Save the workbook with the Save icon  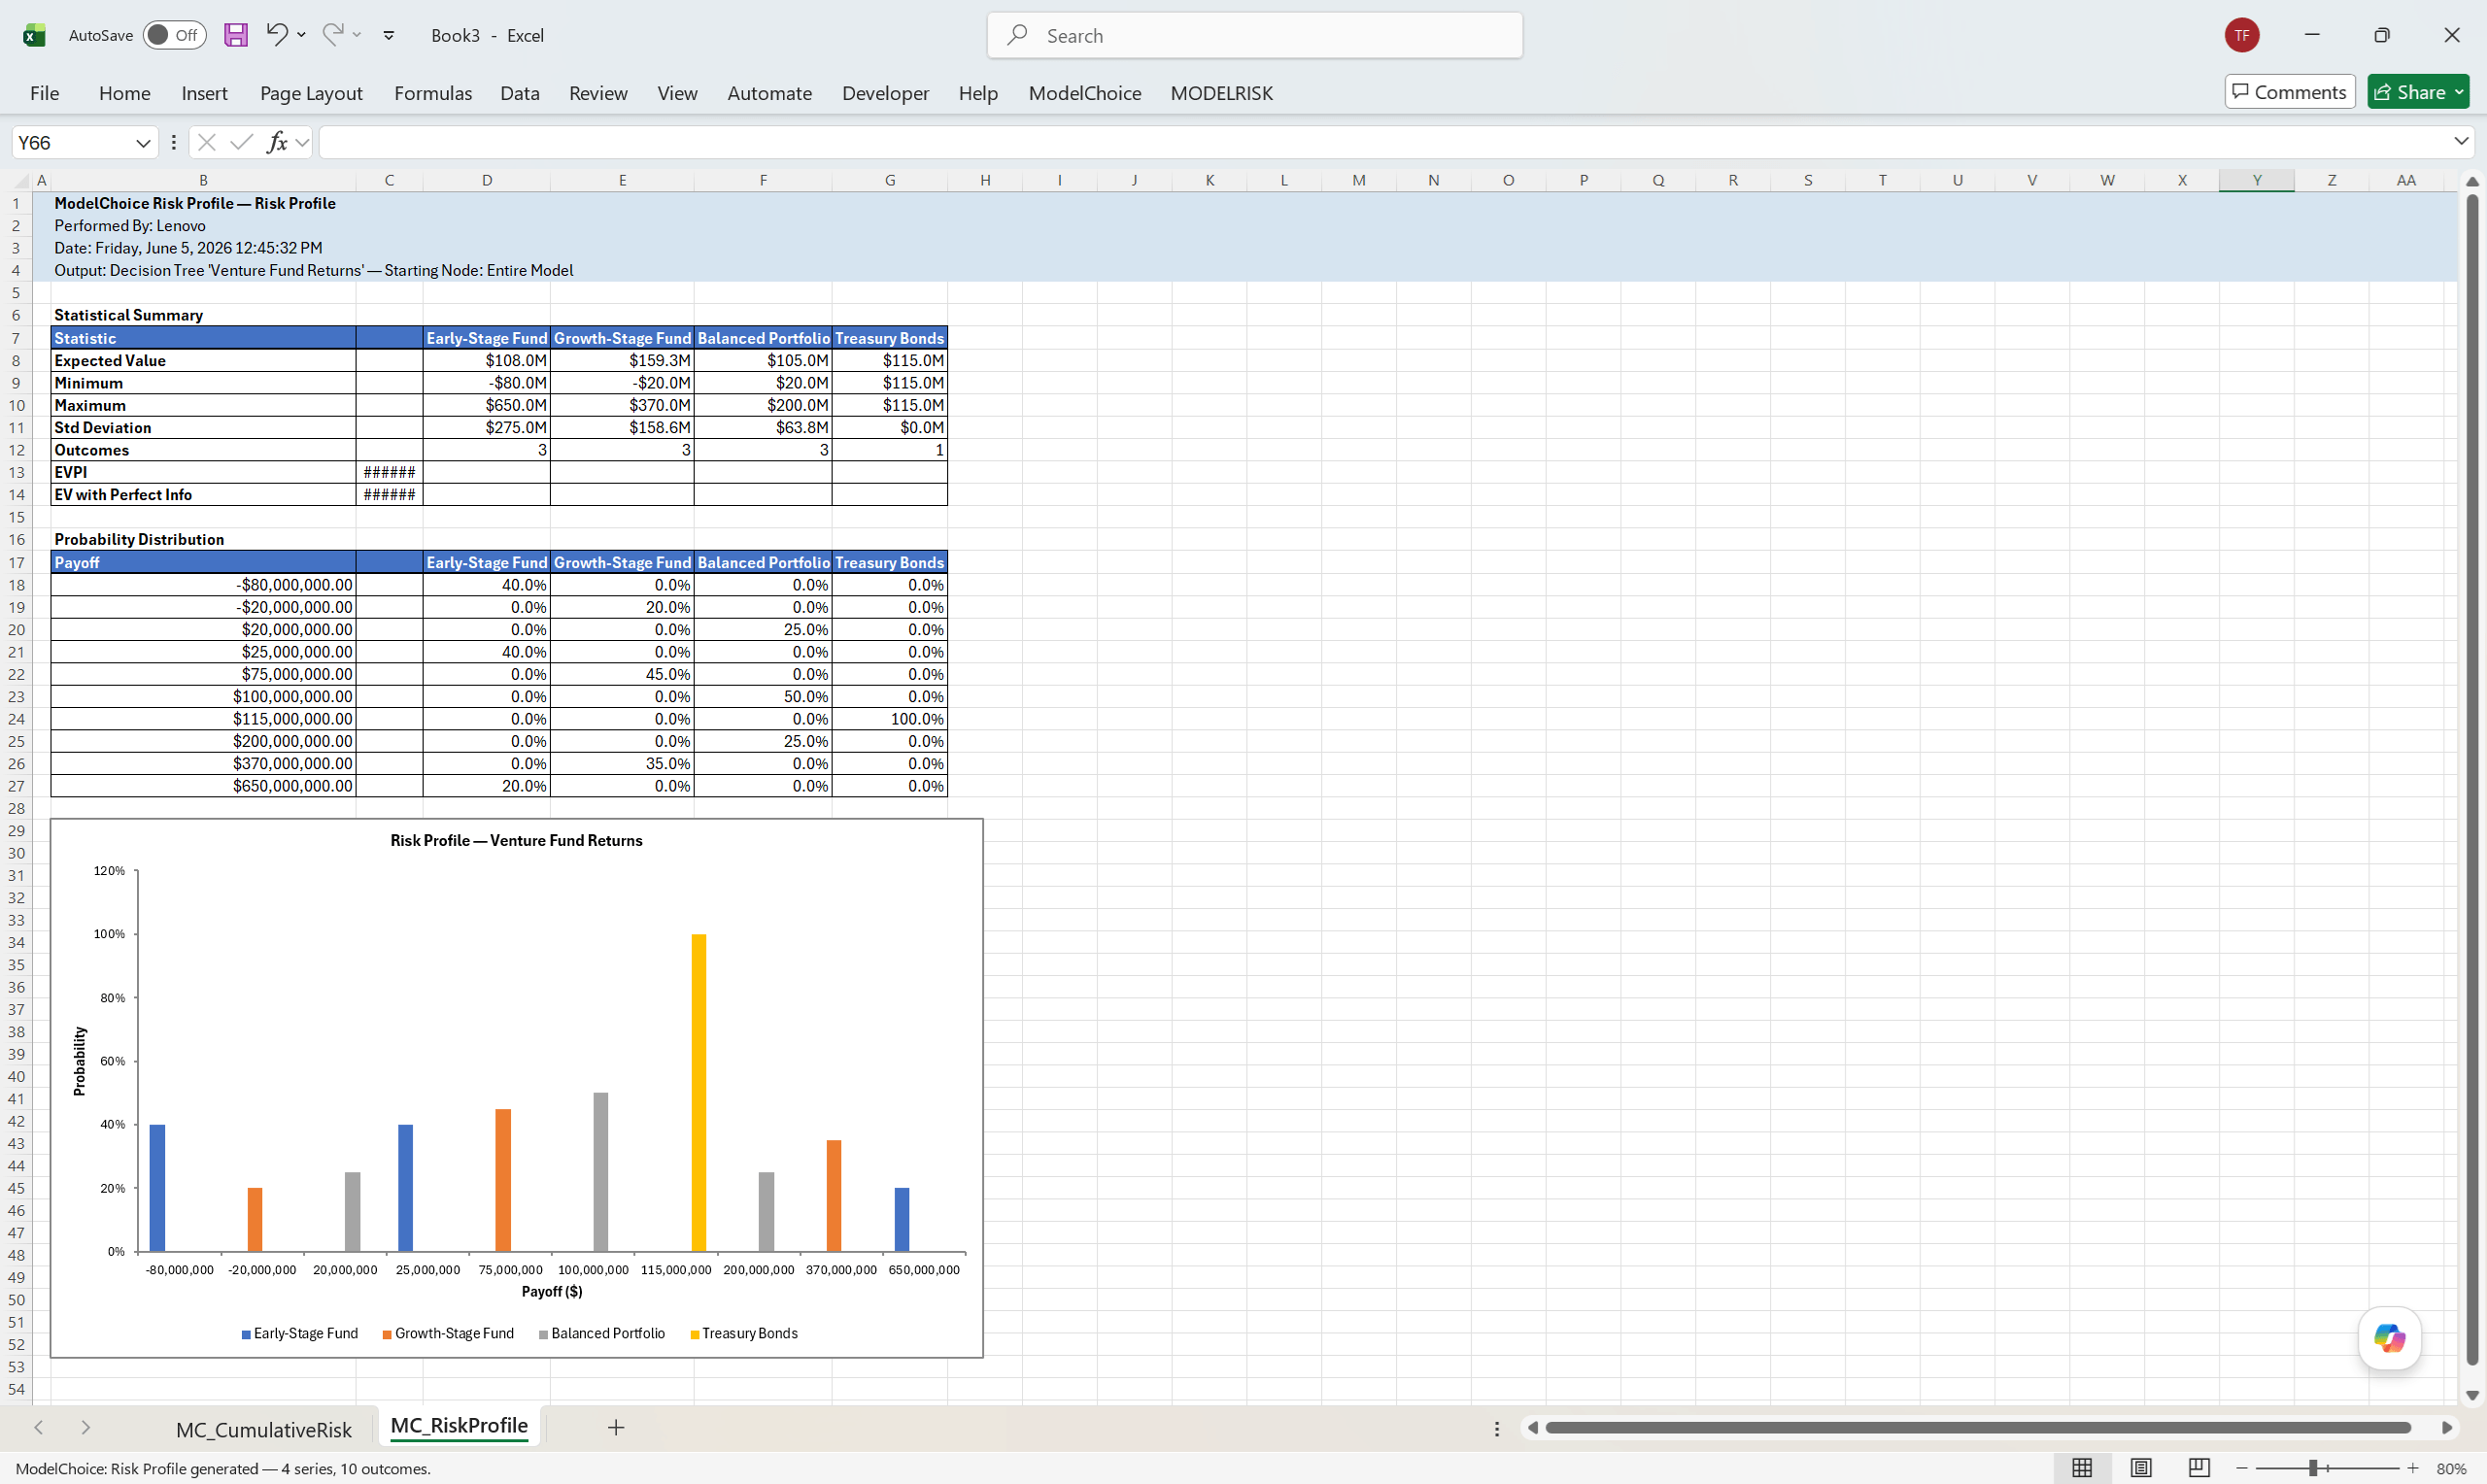[236, 35]
